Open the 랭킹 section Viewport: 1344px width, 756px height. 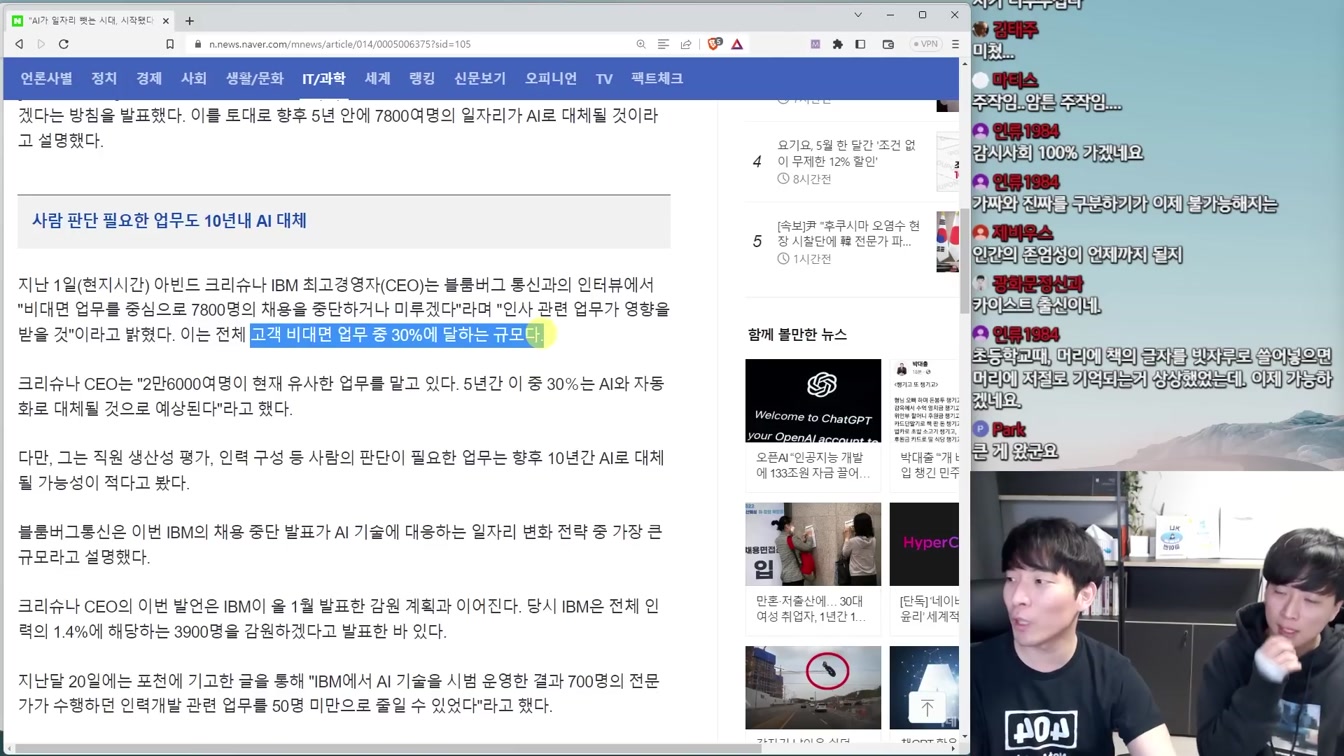pyautogui.click(x=422, y=78)
